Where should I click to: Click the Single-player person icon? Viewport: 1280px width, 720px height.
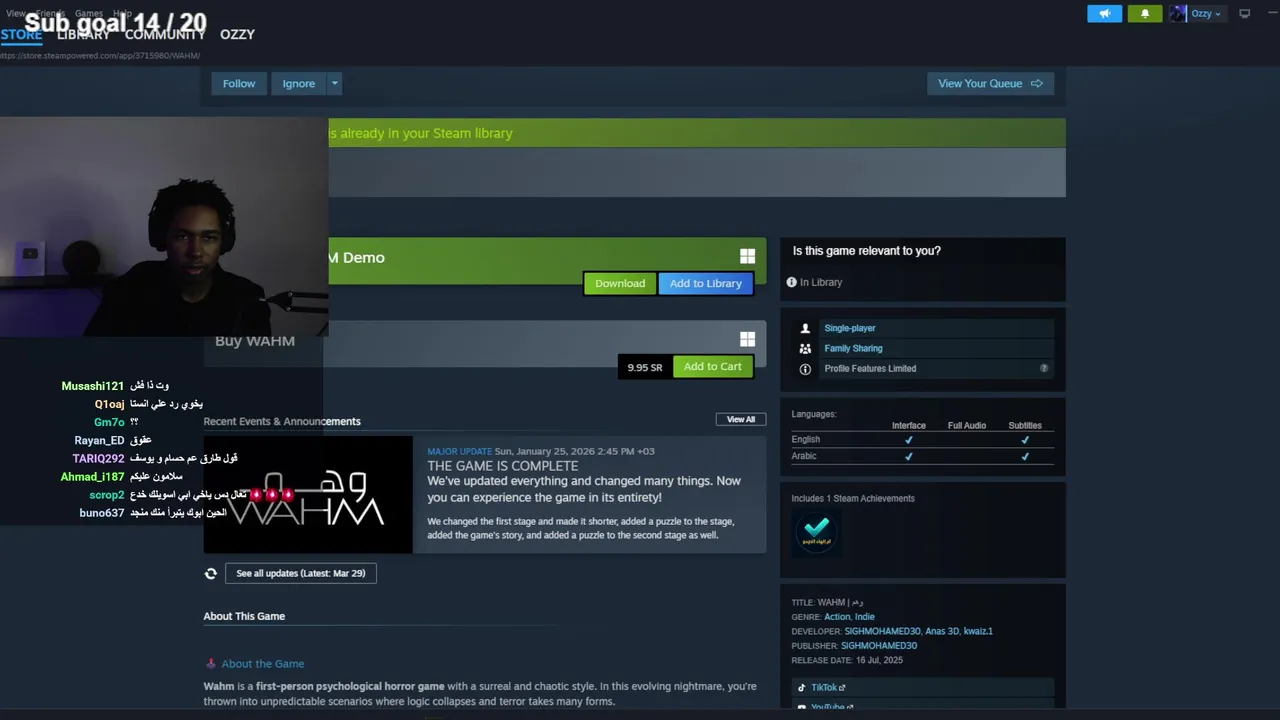[x=805, y=328]
